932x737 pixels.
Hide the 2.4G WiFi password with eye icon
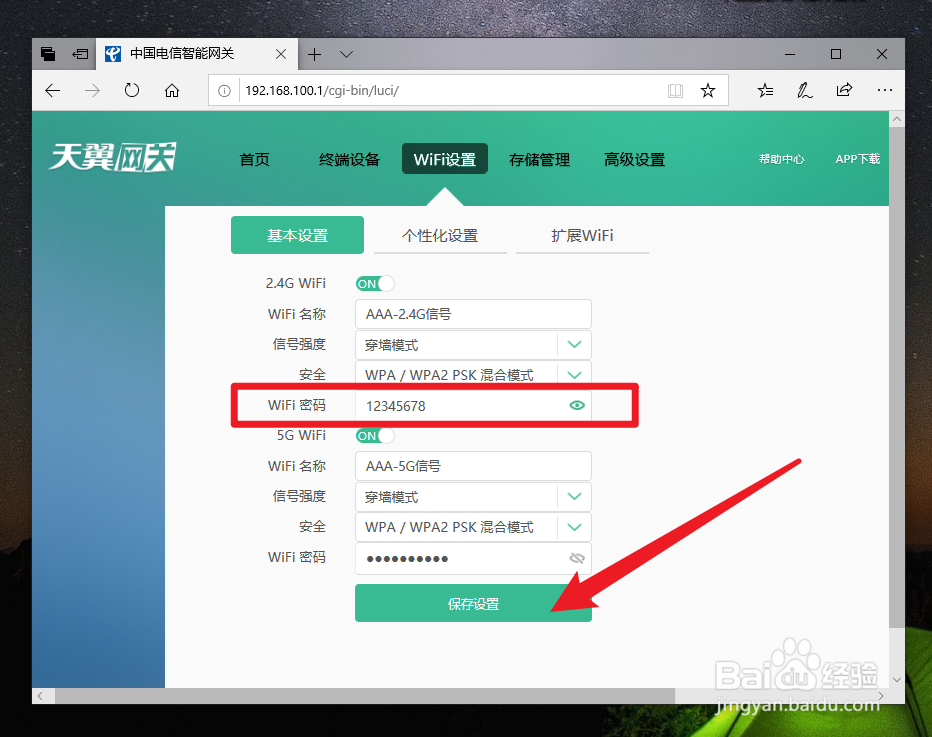(x=577, y=405)
